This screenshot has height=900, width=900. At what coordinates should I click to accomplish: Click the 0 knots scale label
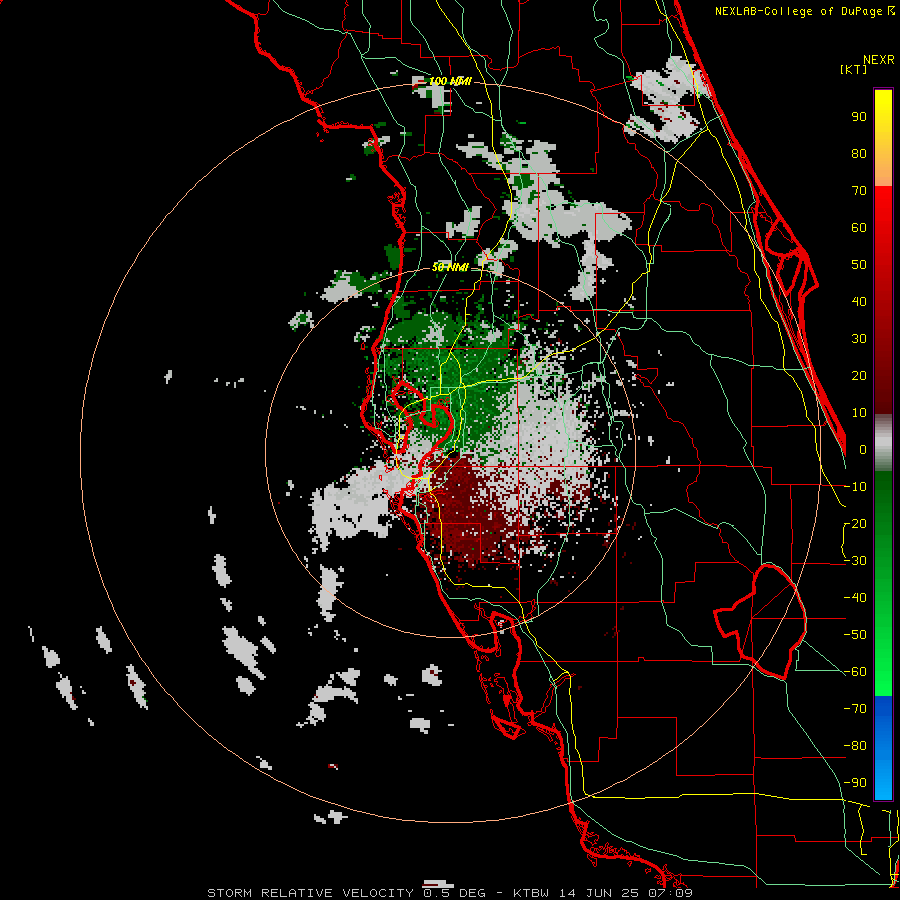pos(863,450)
